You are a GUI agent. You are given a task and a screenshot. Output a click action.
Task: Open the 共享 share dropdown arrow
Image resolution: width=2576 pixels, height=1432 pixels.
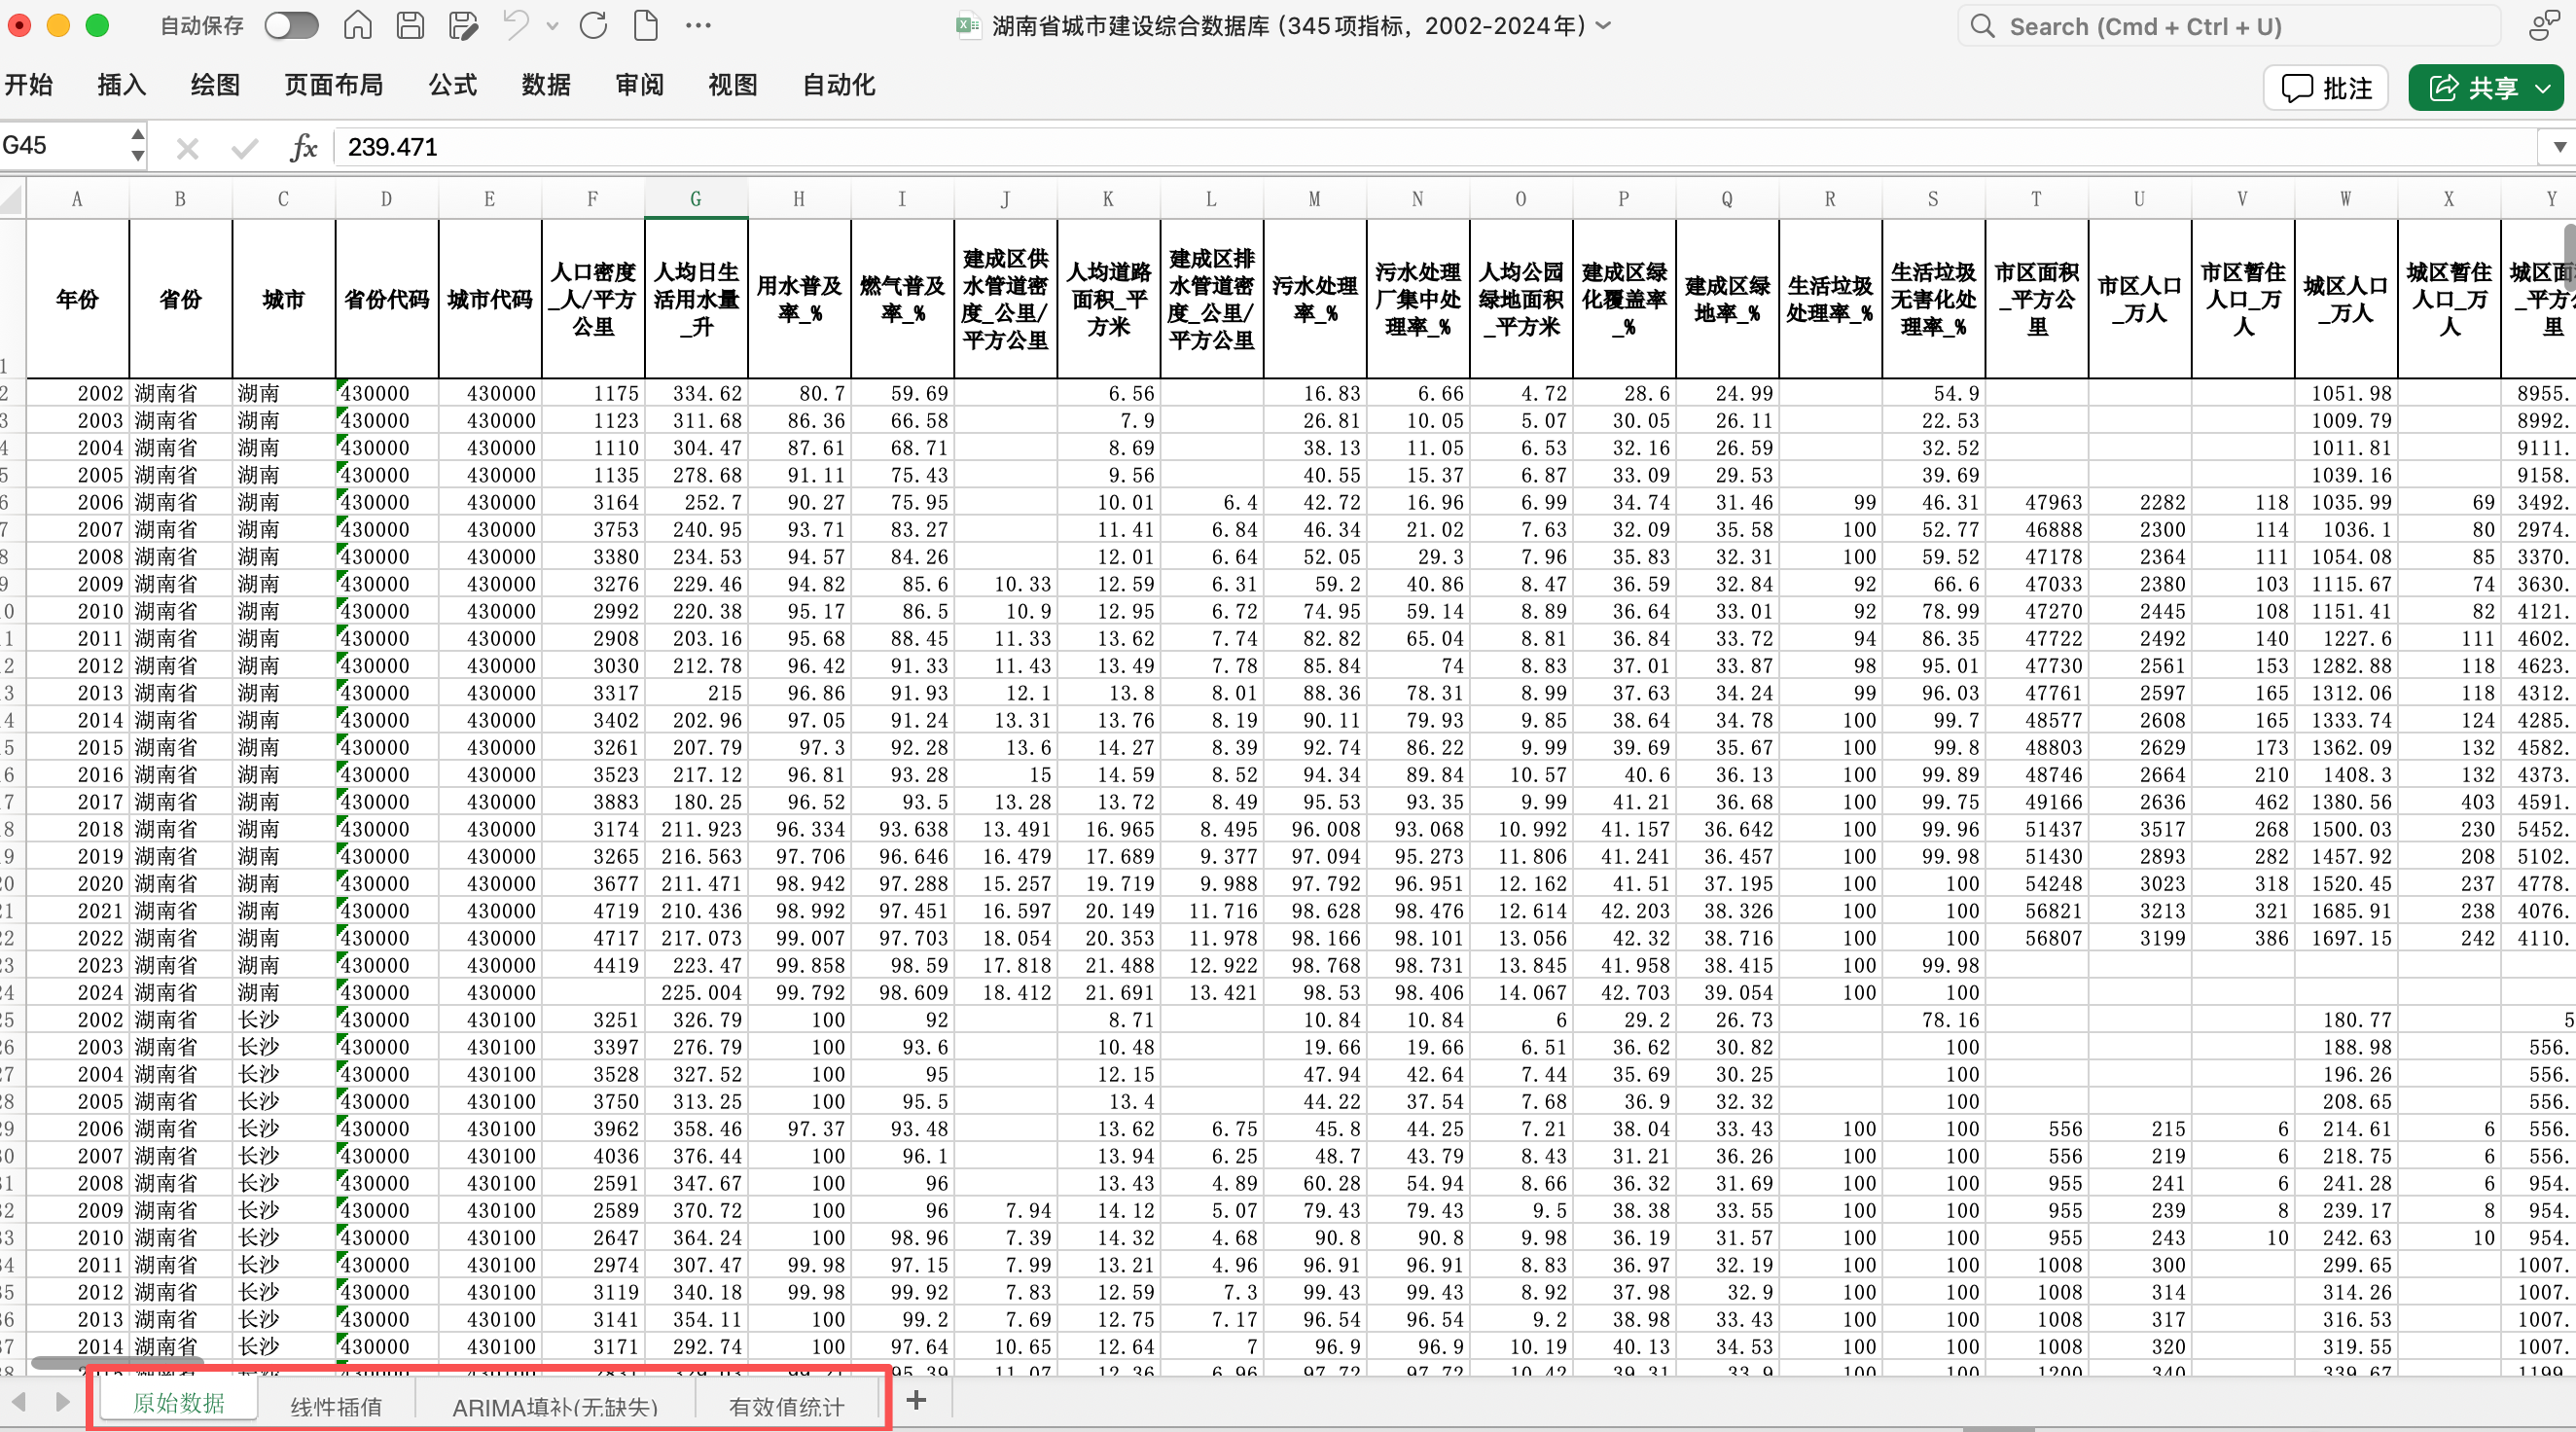click(2544, 88)
